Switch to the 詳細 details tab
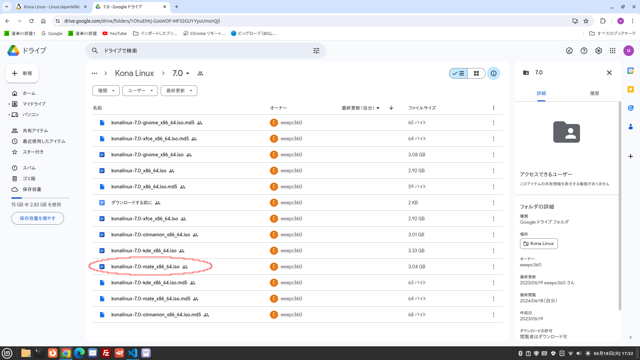The image size is (640, 360). pos(541,93)
